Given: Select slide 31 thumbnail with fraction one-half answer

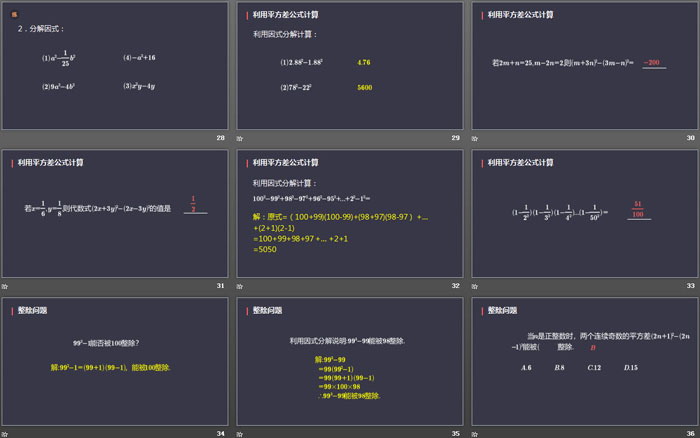Looking at the screenshot, I should (x=115, y=213).
